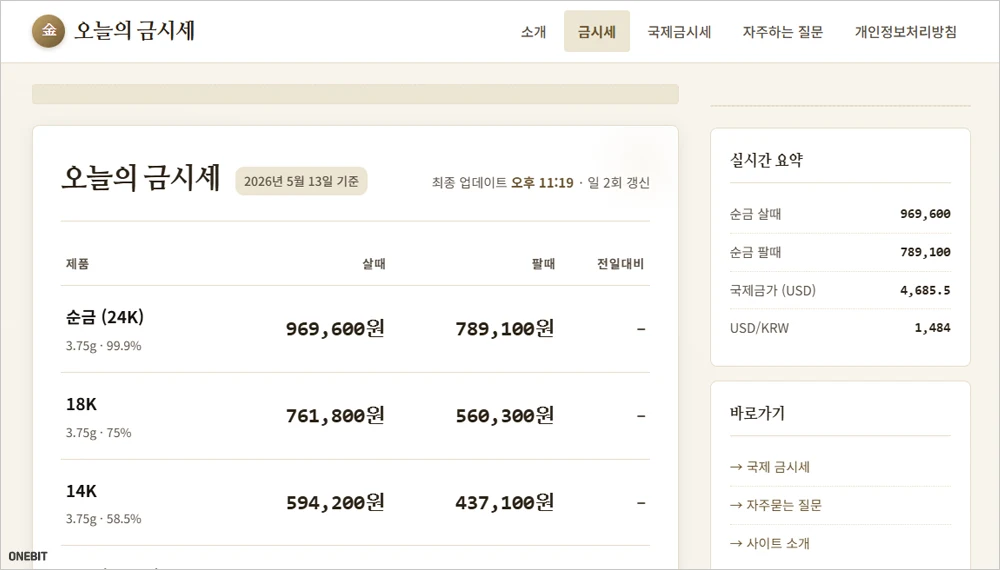
Task: Click the 제품 column header
Action: click(x=77, y=263)
